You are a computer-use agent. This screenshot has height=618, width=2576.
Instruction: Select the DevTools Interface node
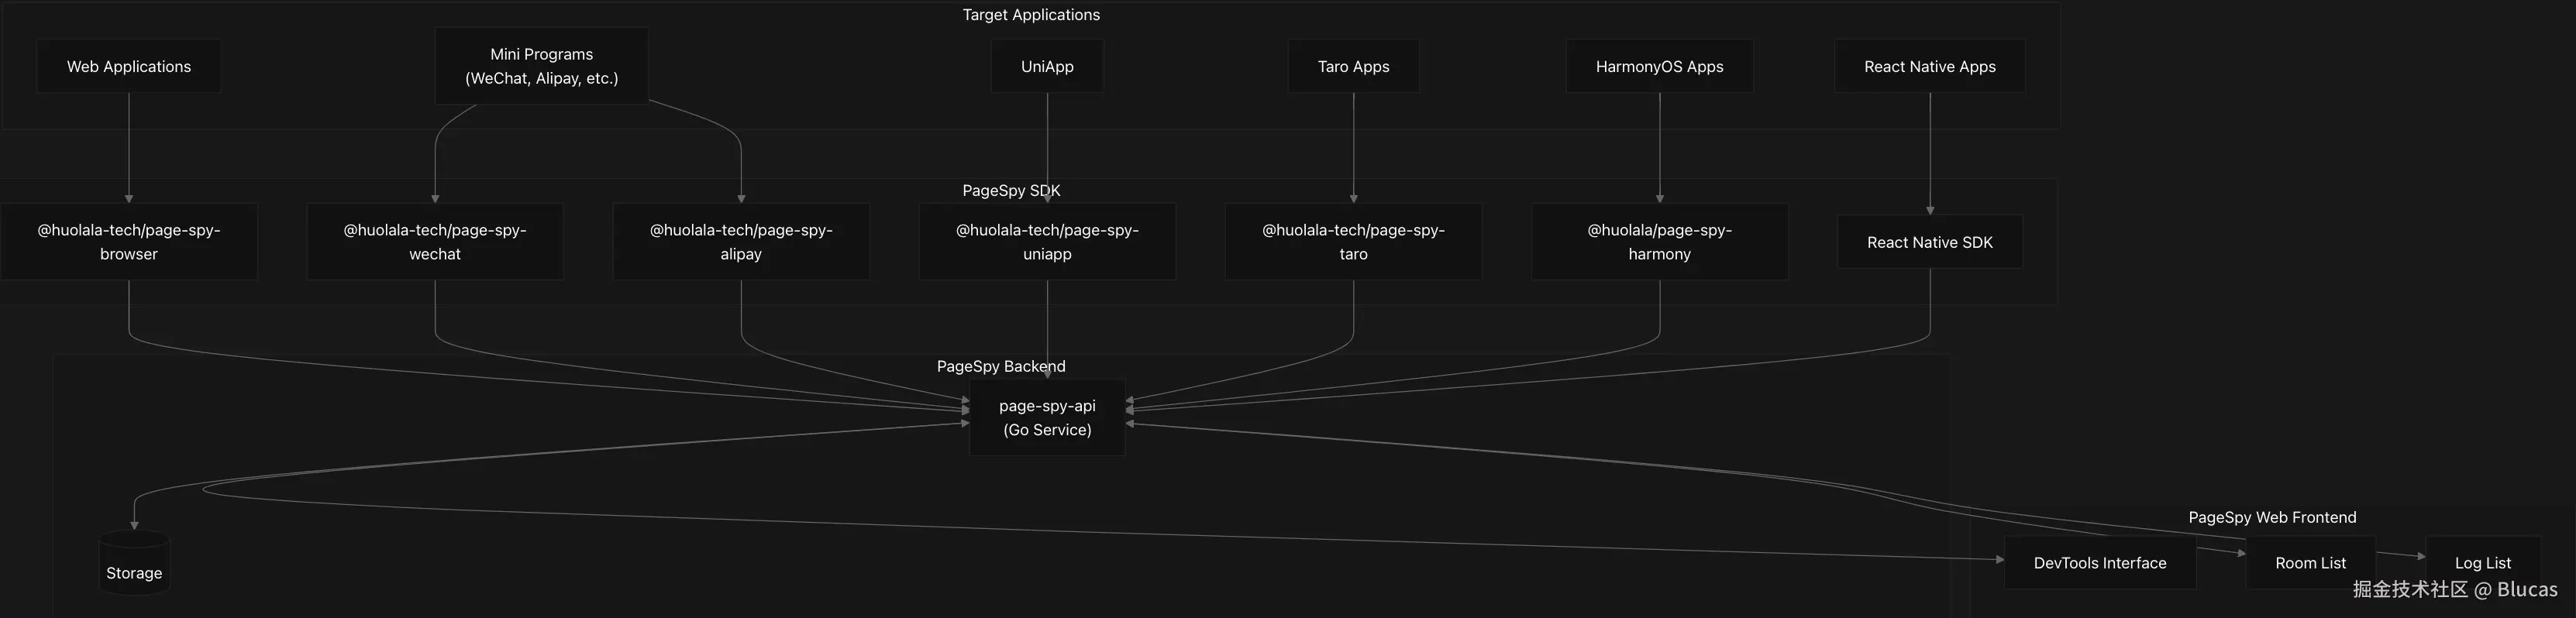coord(2100,563)
